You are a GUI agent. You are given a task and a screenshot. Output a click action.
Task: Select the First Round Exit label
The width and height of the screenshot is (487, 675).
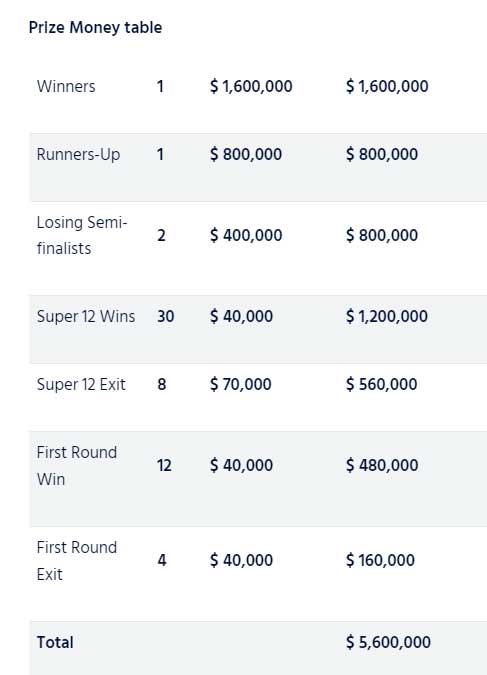click(x=77, y=560)
